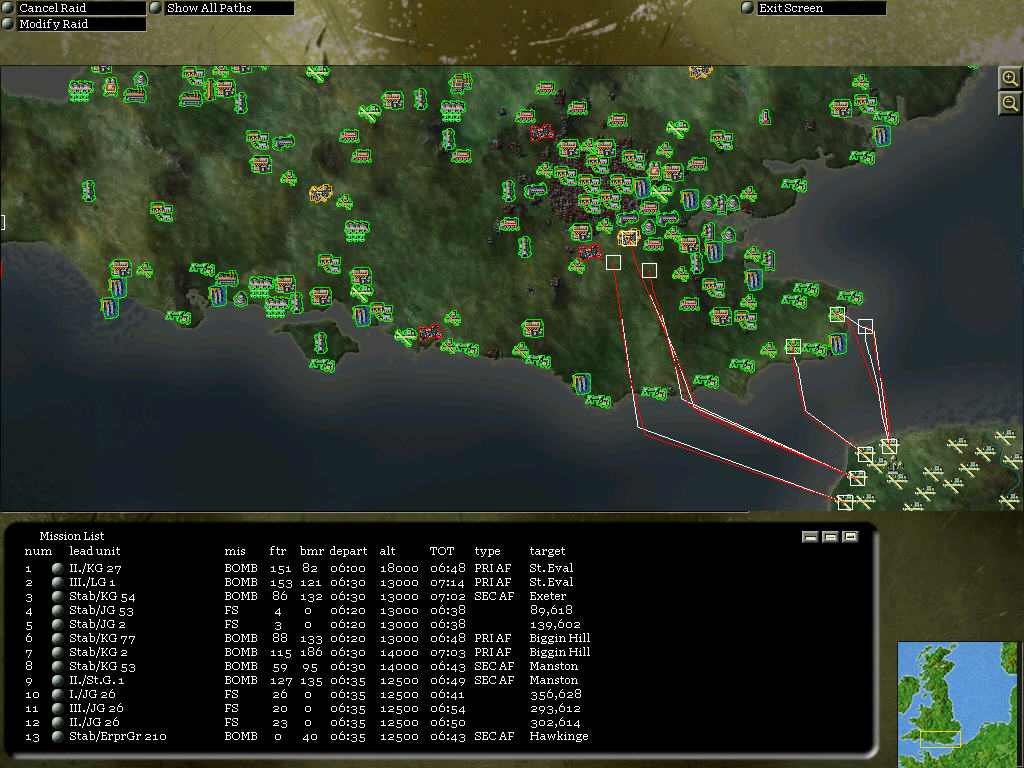Select mission 7 Stab/KG 2 round button
Image resolution: width=1024 pixels, height=768 pixels.
pos(57,652)
